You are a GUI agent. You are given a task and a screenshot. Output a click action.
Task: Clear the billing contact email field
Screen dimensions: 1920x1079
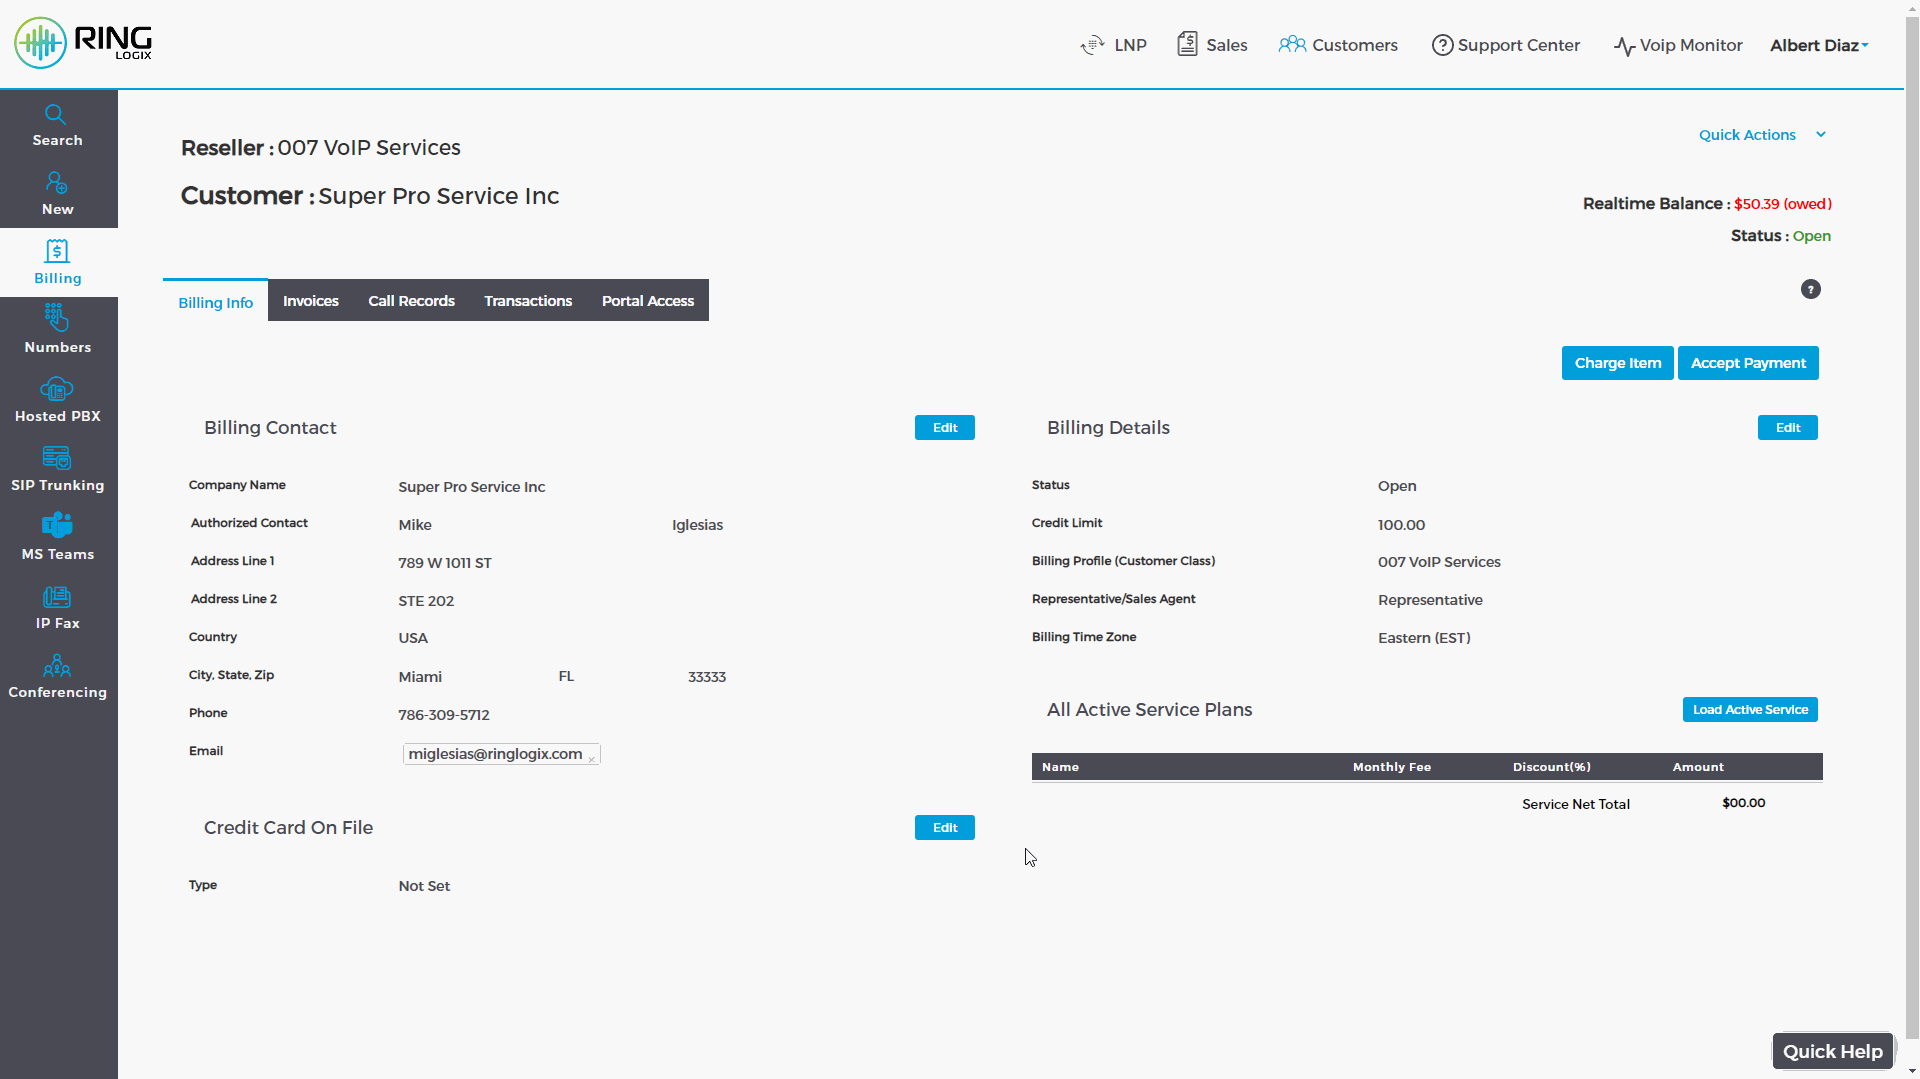point(592,758)
